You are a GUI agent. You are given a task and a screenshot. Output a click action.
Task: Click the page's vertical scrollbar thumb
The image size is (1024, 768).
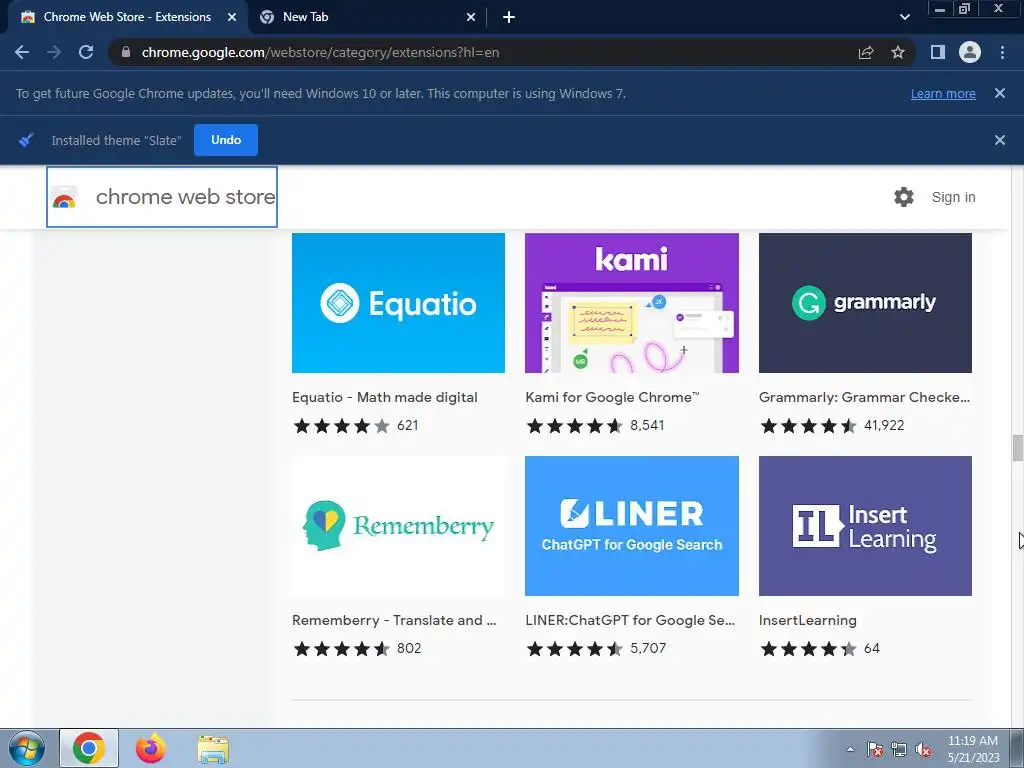tap(1017, 448)
